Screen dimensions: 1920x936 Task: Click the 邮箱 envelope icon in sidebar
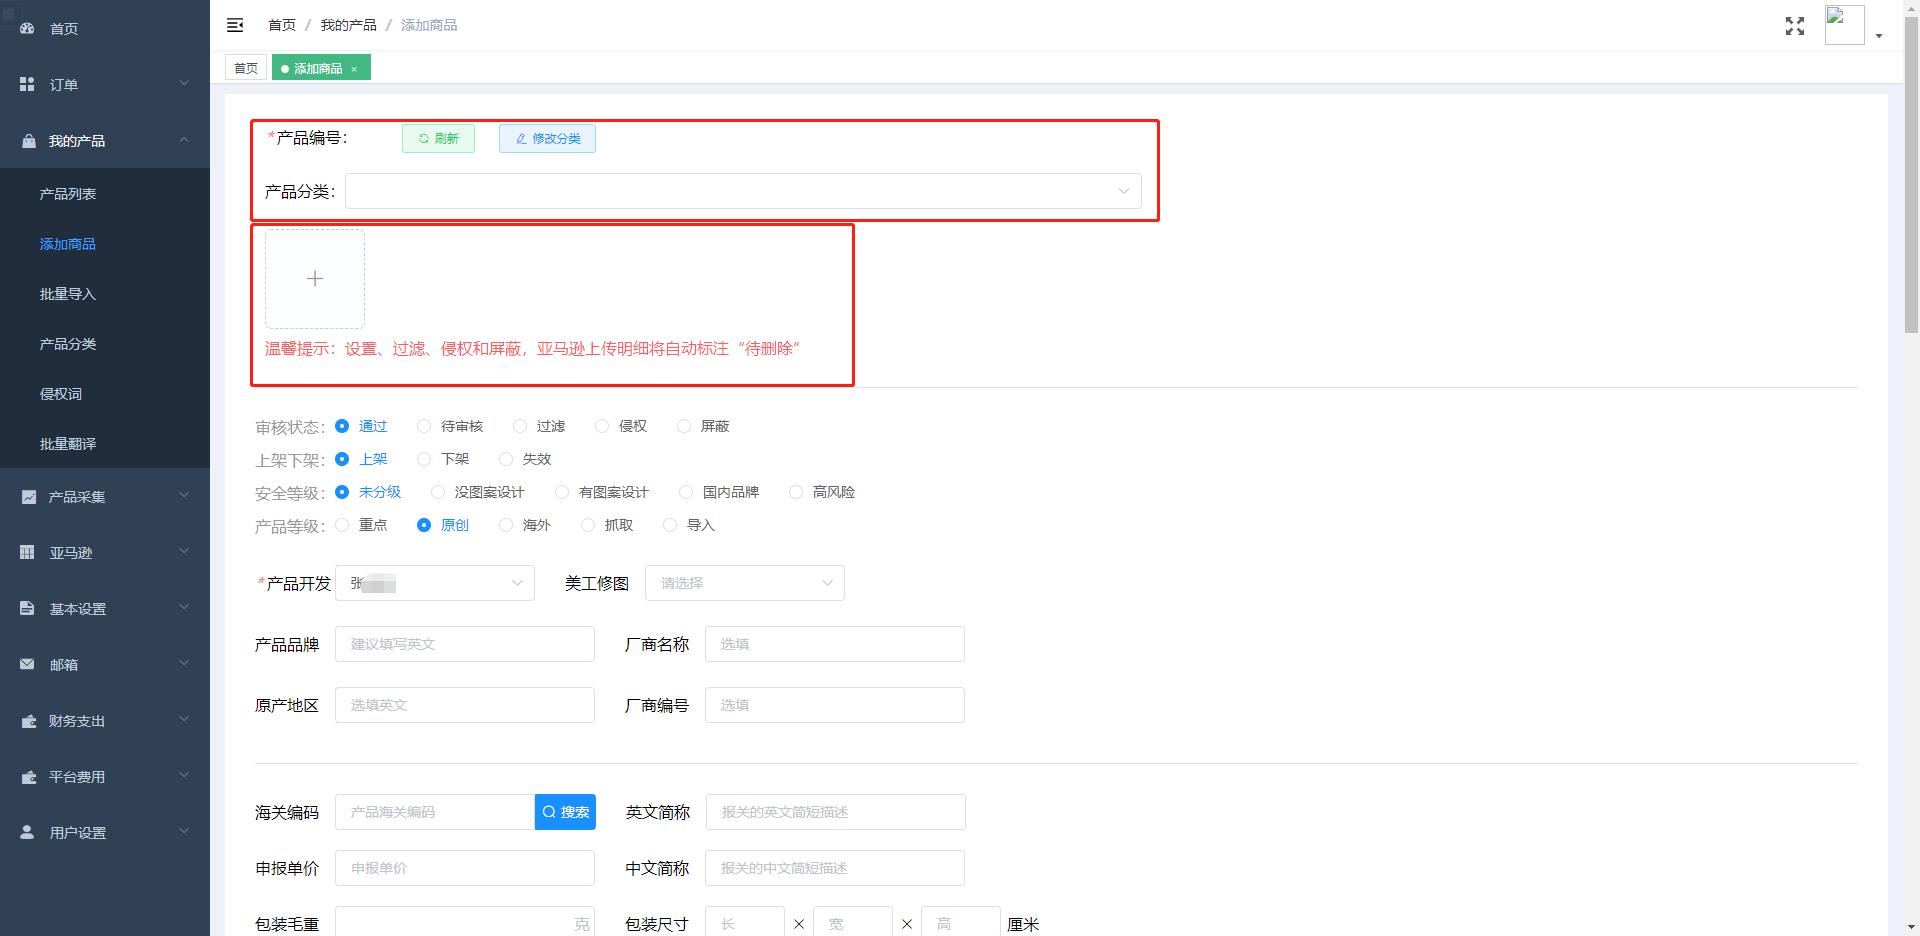27,665
